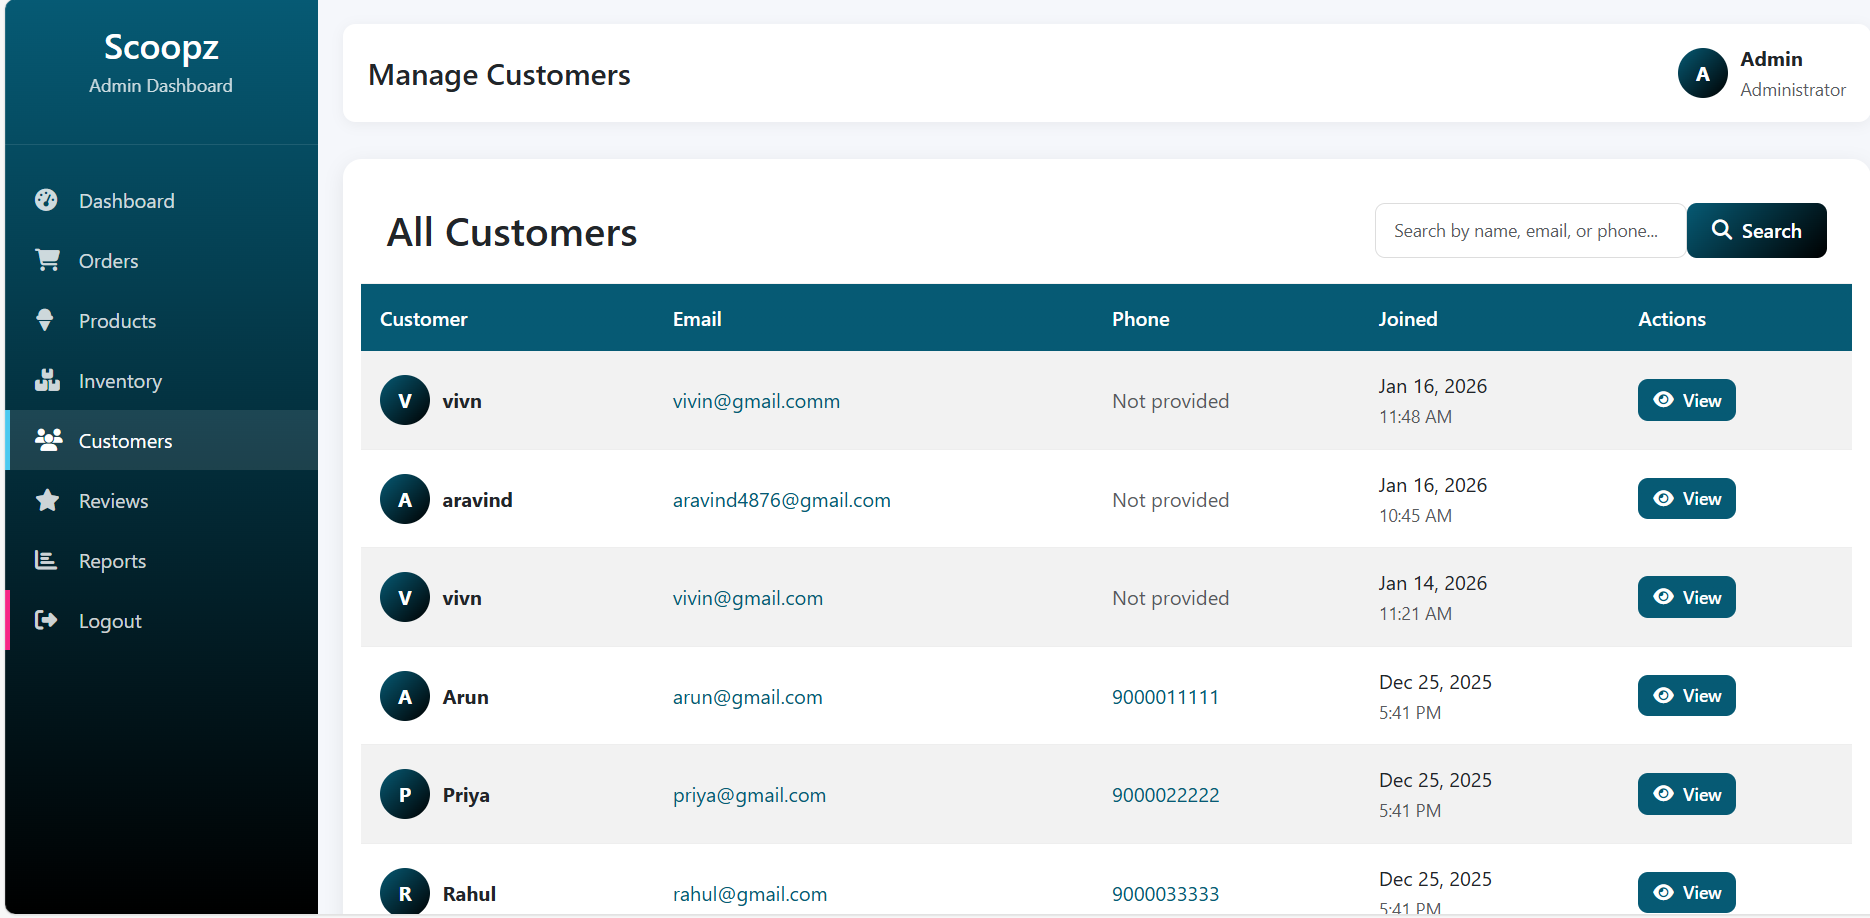Image resolution: width=1870 pixels, height=918 pixels.
Task: Open the Customers menu item
Action: (125, 441)
